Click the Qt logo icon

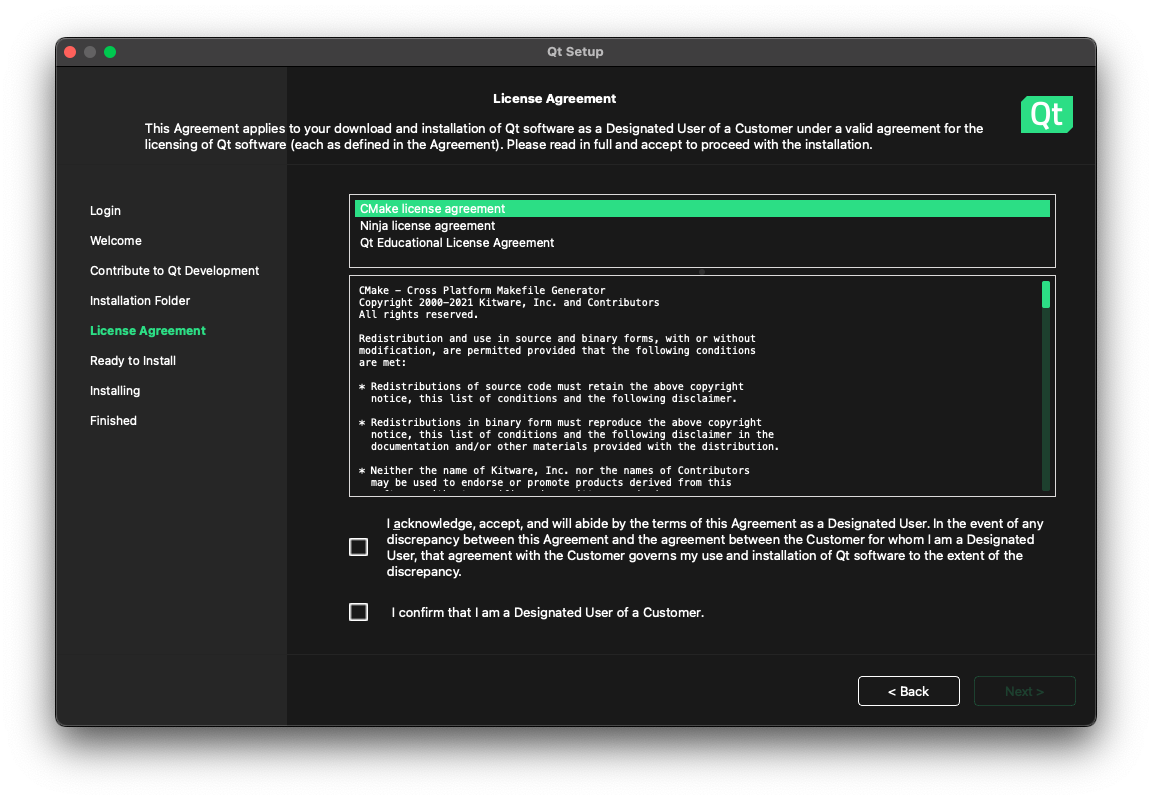[x=1046, y=115]
